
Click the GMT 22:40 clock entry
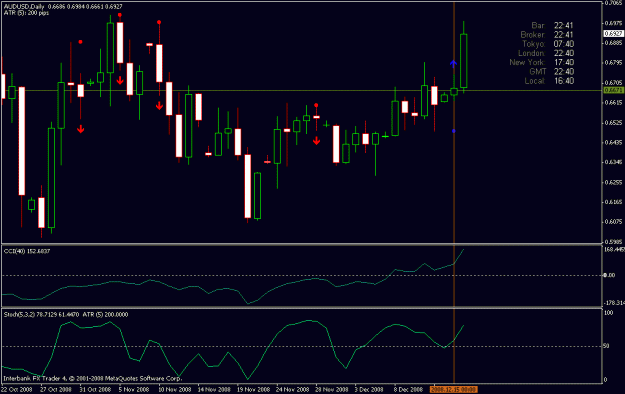coord(552,71)
